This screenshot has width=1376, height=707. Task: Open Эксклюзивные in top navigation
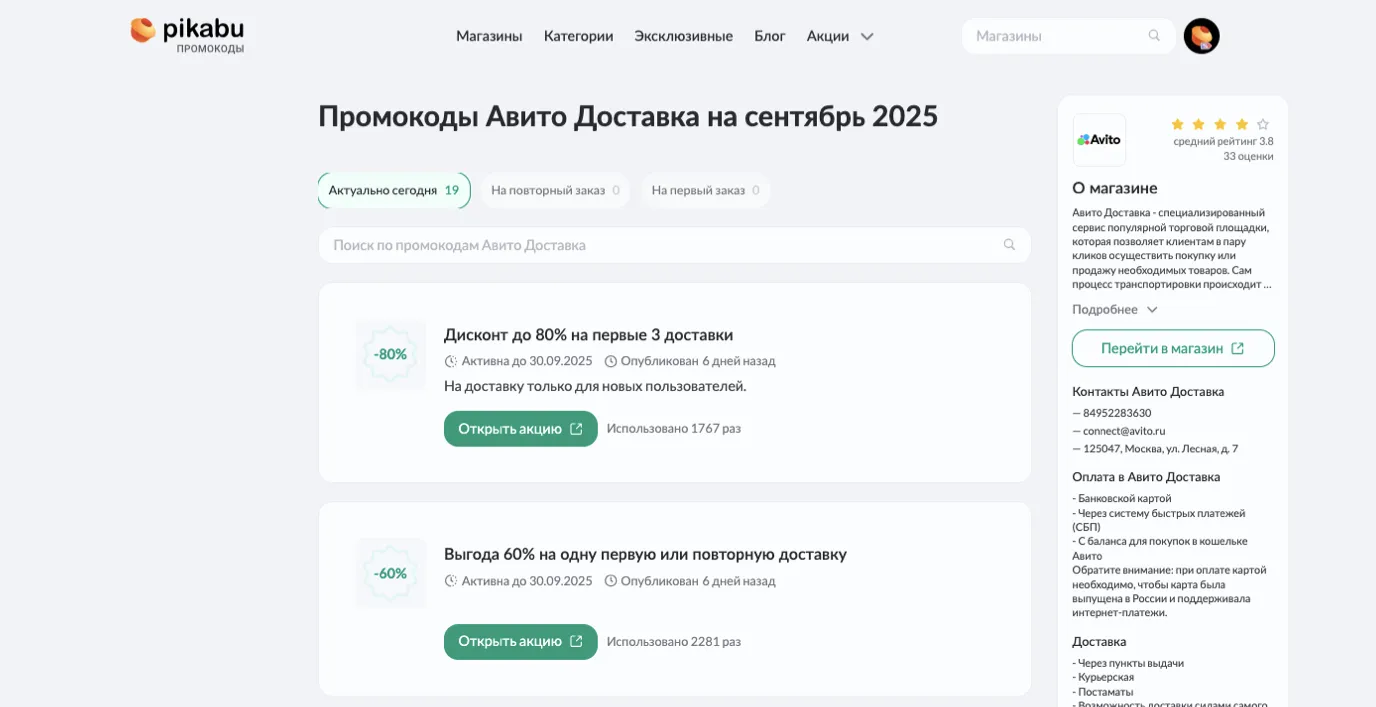click(x=683, y=36)
